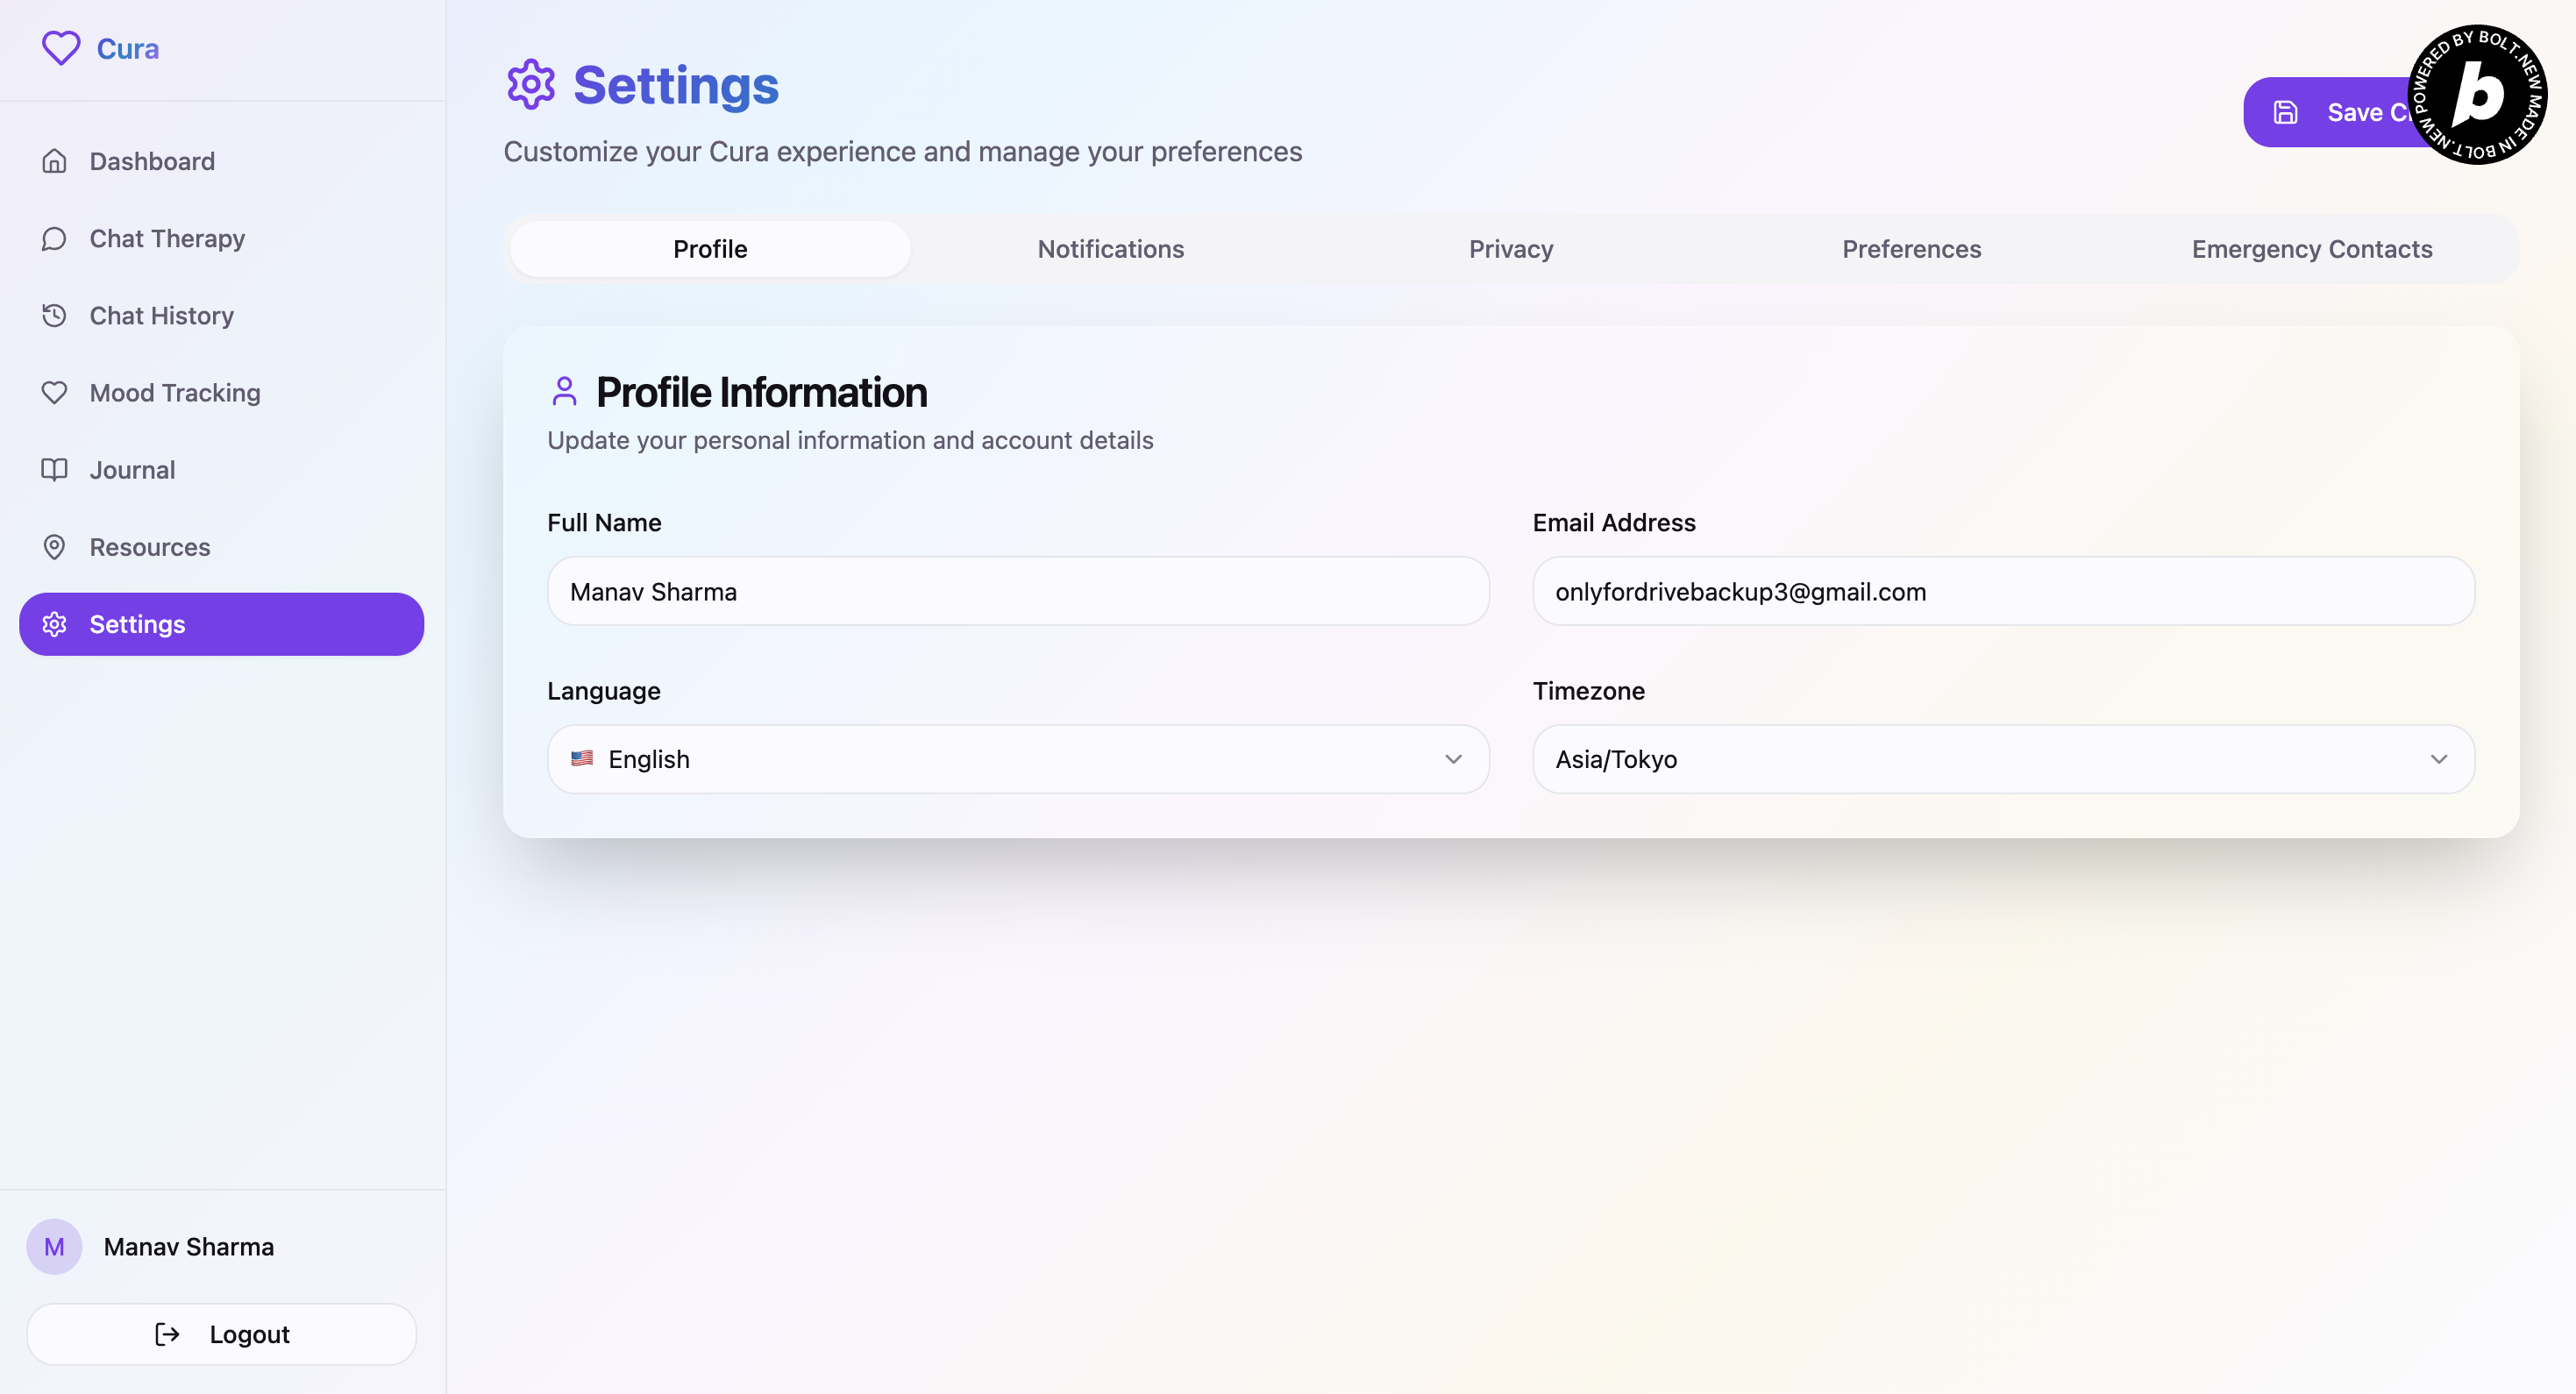Expand the Language dropdown

[1017, 759]
